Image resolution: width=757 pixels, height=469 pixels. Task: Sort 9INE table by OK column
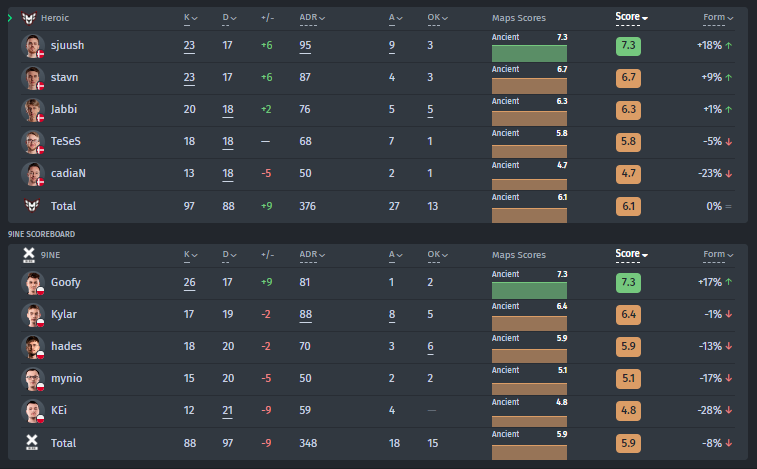tap(437, 255)
